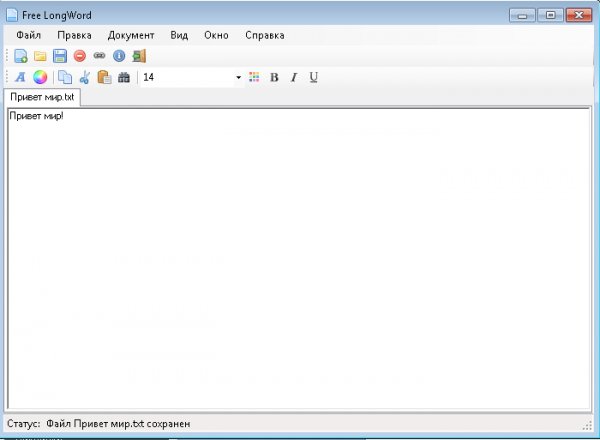
Task: Copy text with the copy icon
Action: pyautogui.click(x=65, y=77)
